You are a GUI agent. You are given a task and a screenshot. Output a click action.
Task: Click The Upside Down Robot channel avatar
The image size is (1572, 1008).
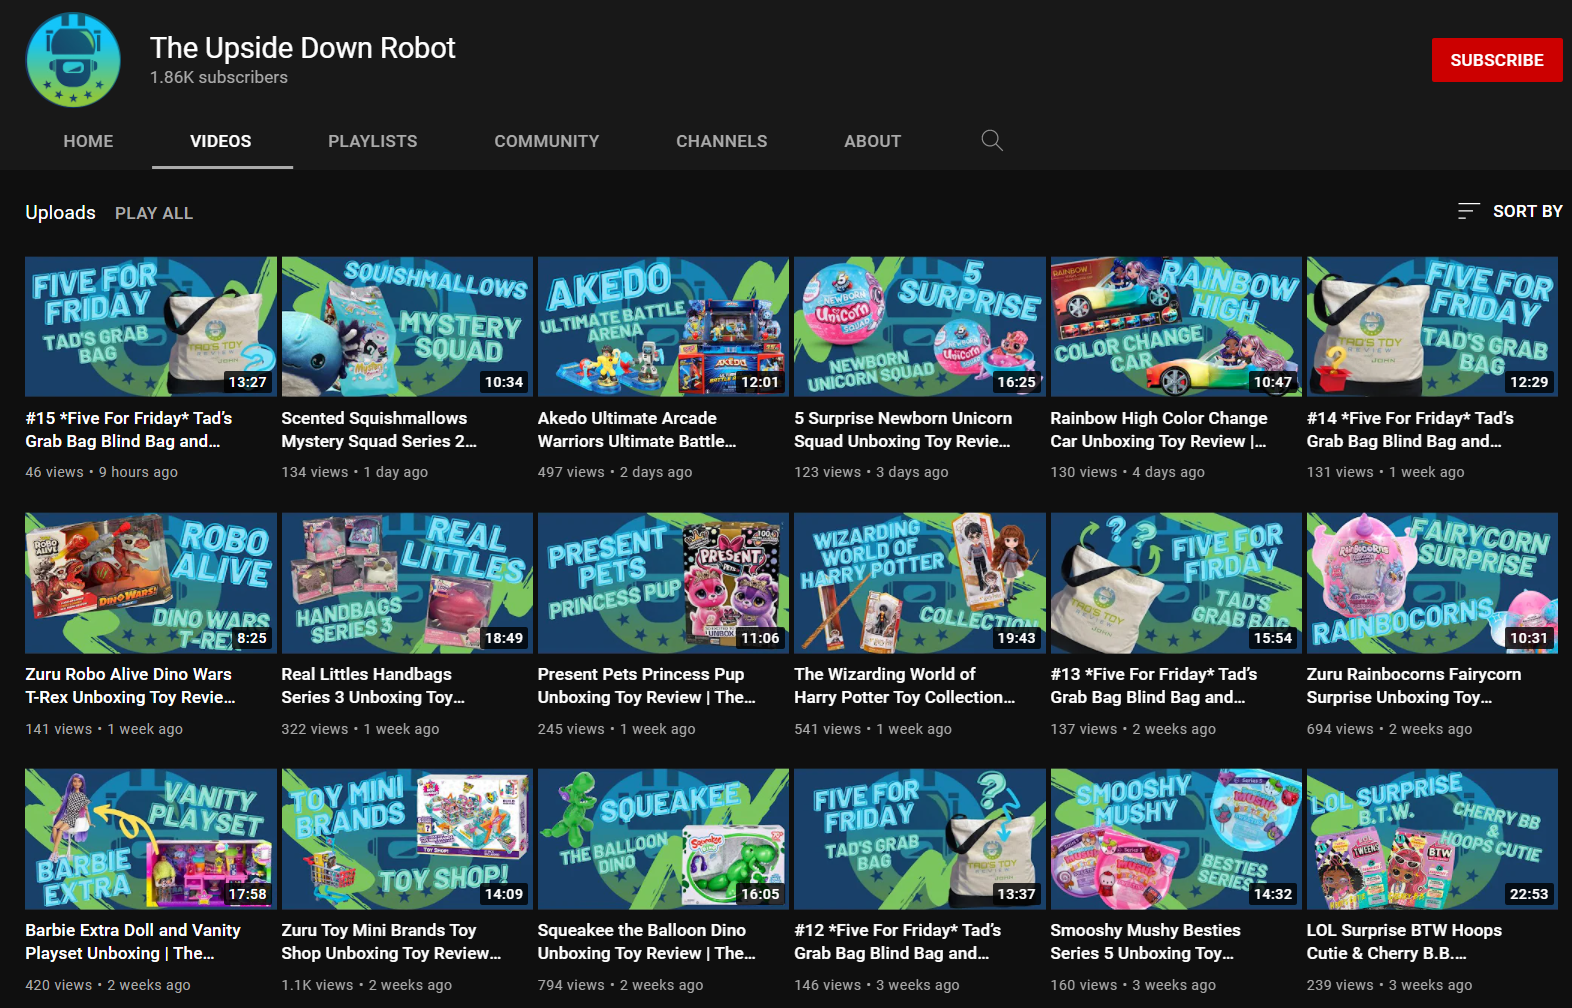[x=73, y=60]
